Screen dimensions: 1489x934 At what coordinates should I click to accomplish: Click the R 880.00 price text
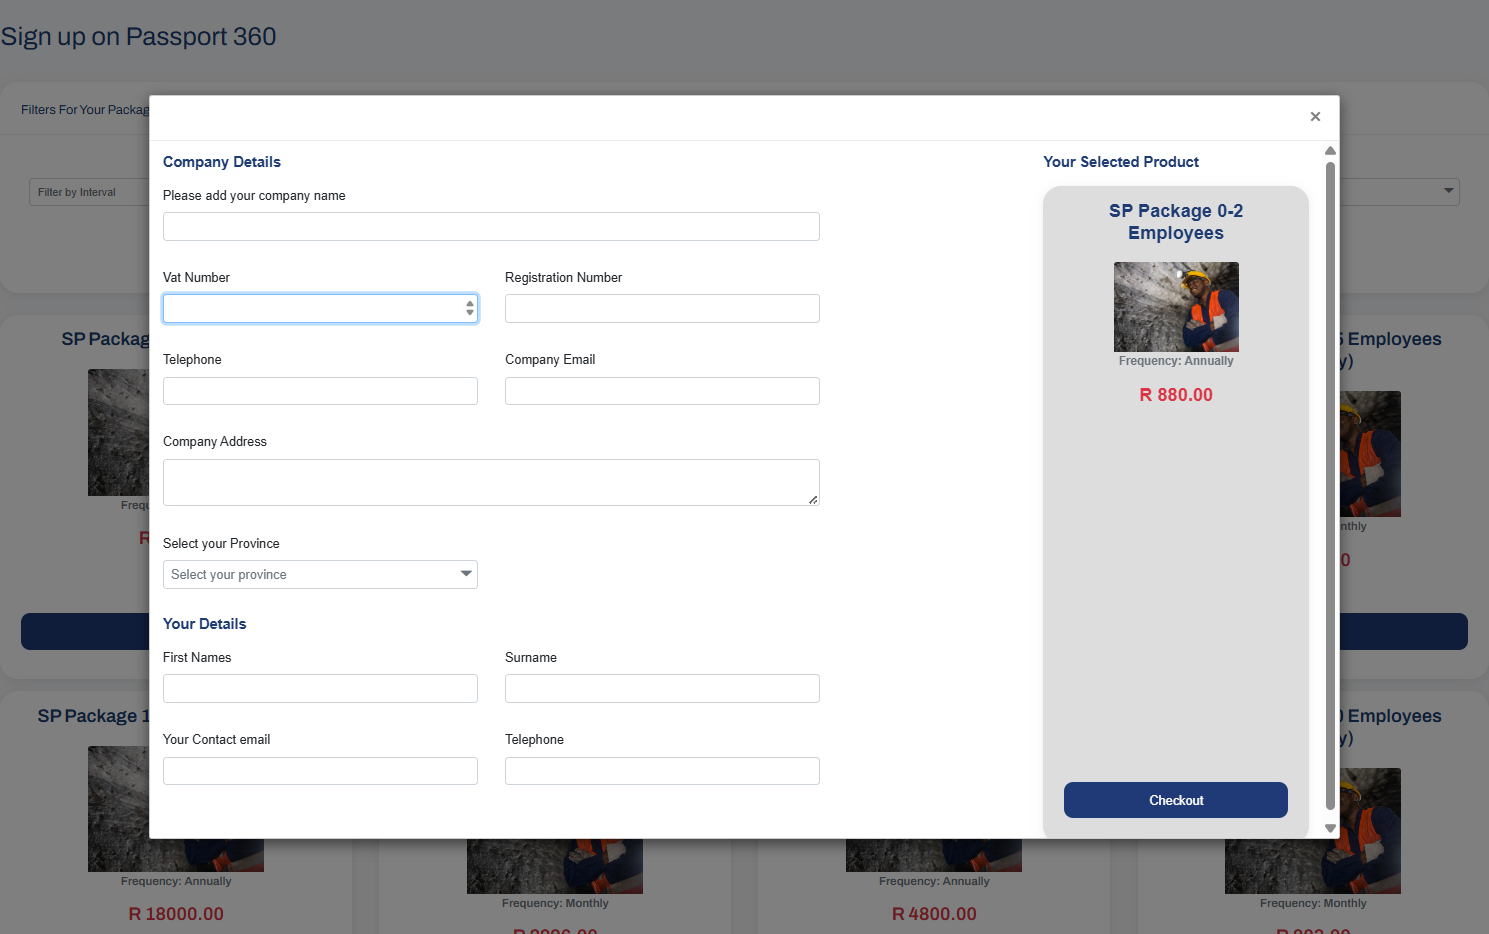(x=1176, y=394)
